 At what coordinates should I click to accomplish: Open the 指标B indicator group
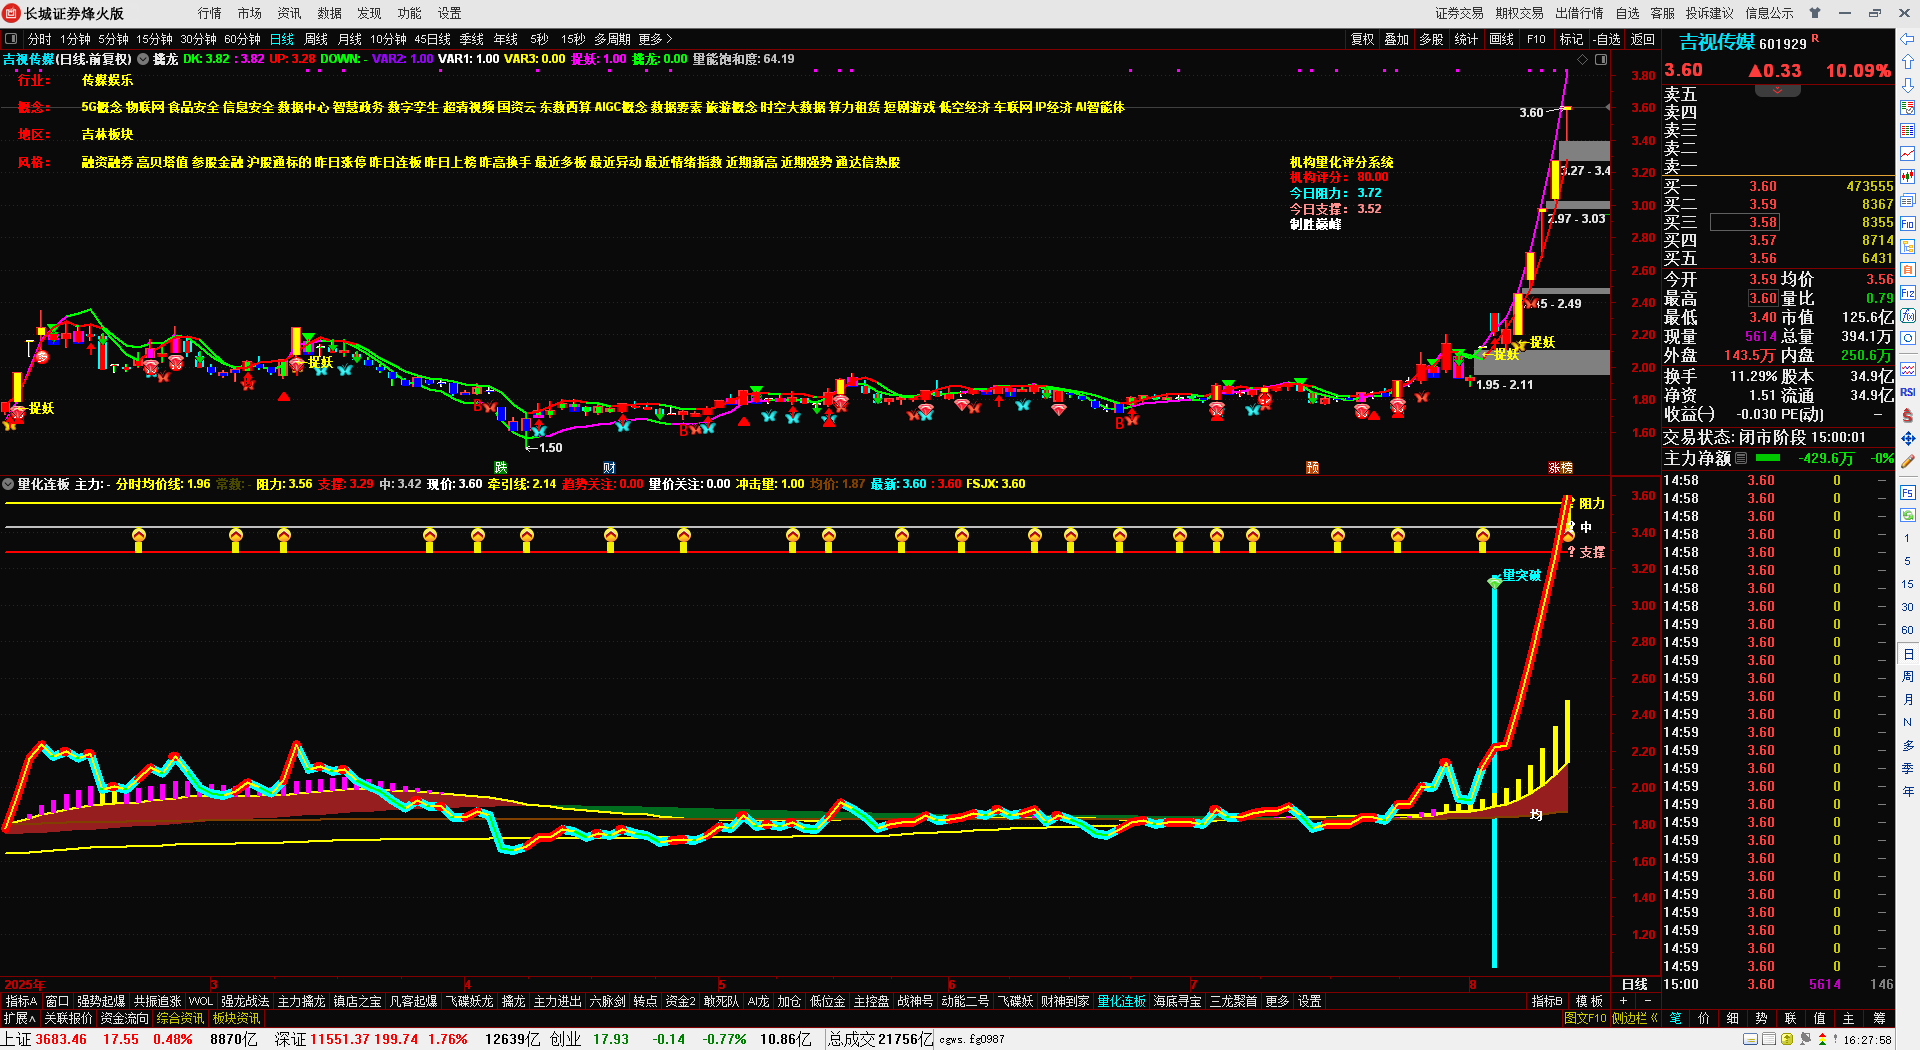tap(1547, 1001)
